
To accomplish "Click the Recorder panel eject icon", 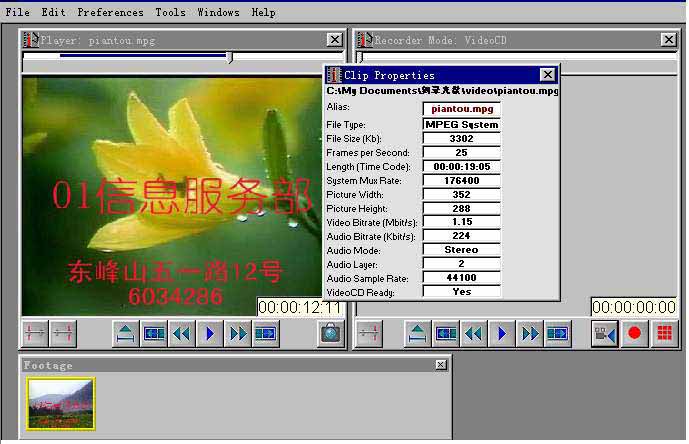I will click(418, 334).
